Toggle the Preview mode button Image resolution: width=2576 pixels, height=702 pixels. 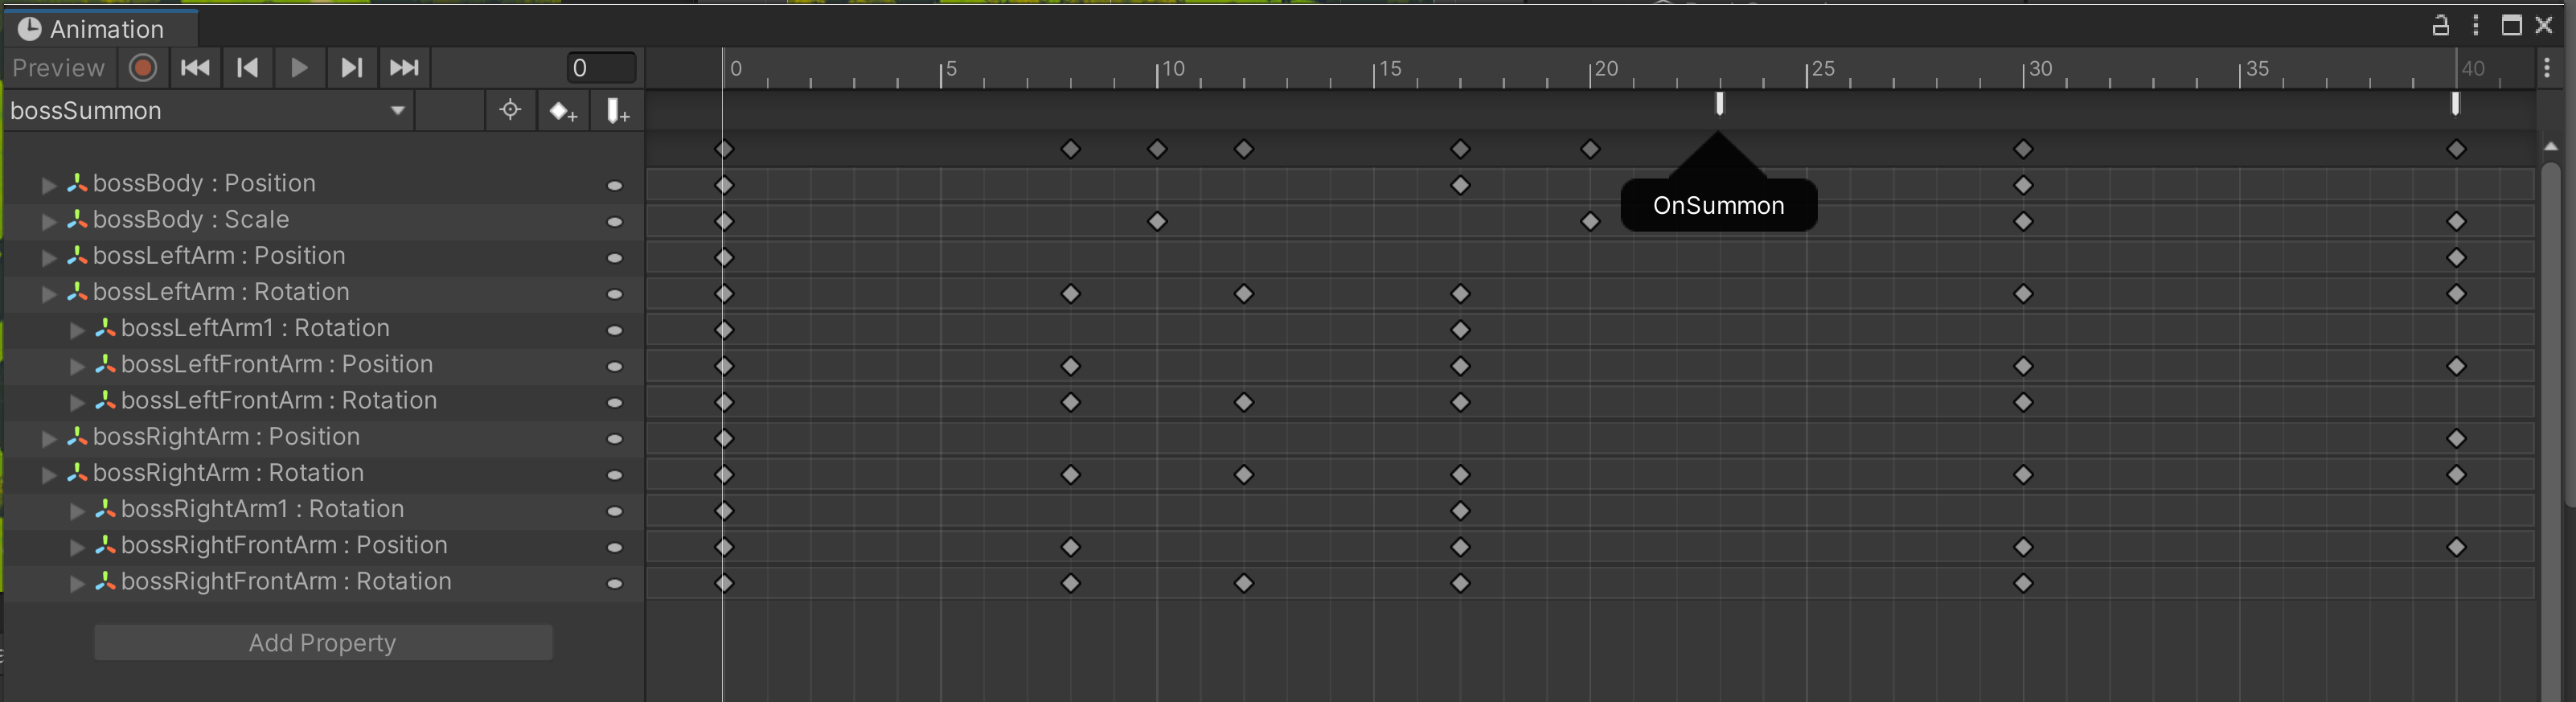(59, 68)
